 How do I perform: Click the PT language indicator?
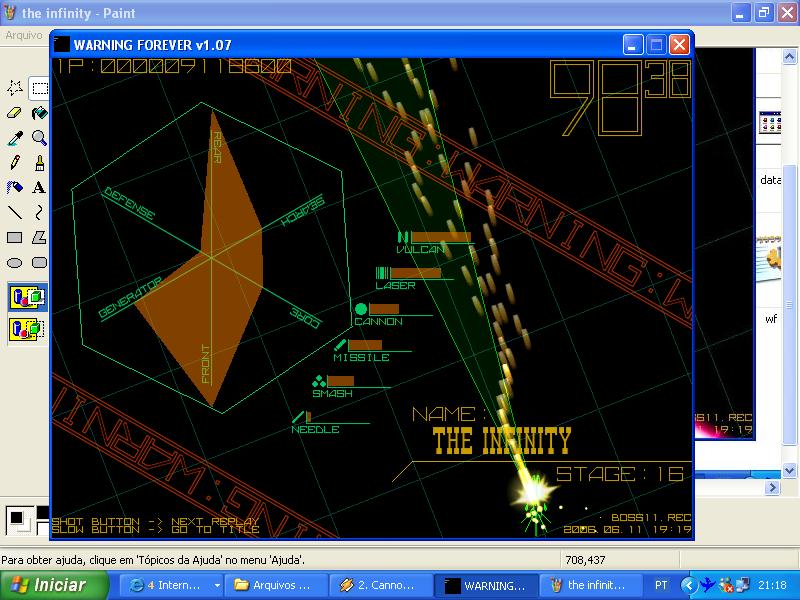tap(661, 585)
